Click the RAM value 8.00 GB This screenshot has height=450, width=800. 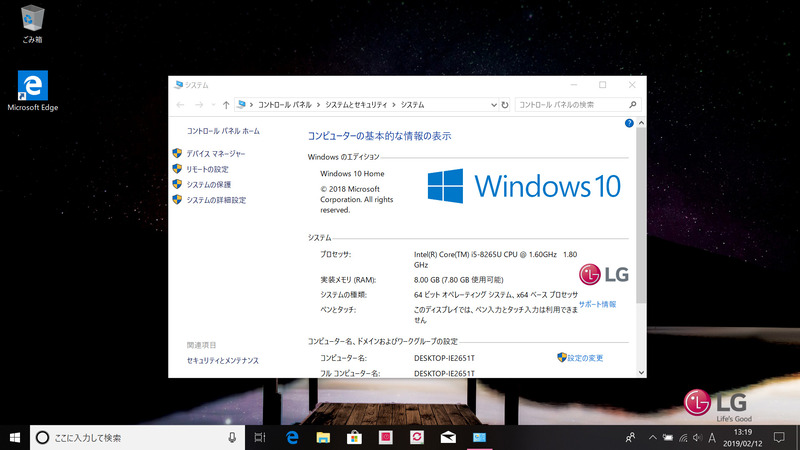click(x=458, y=280)
